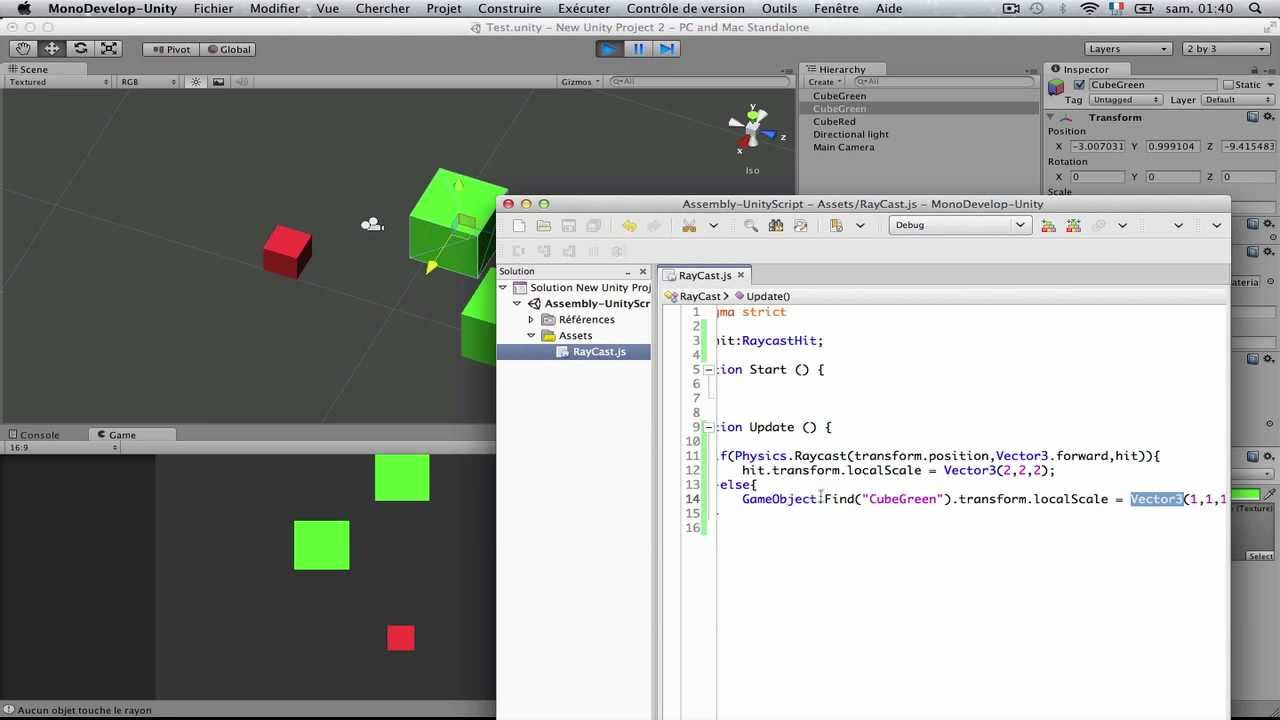
Task: Click the Replace icon in MonoDevelop toolbar
Action: [800, 226]
